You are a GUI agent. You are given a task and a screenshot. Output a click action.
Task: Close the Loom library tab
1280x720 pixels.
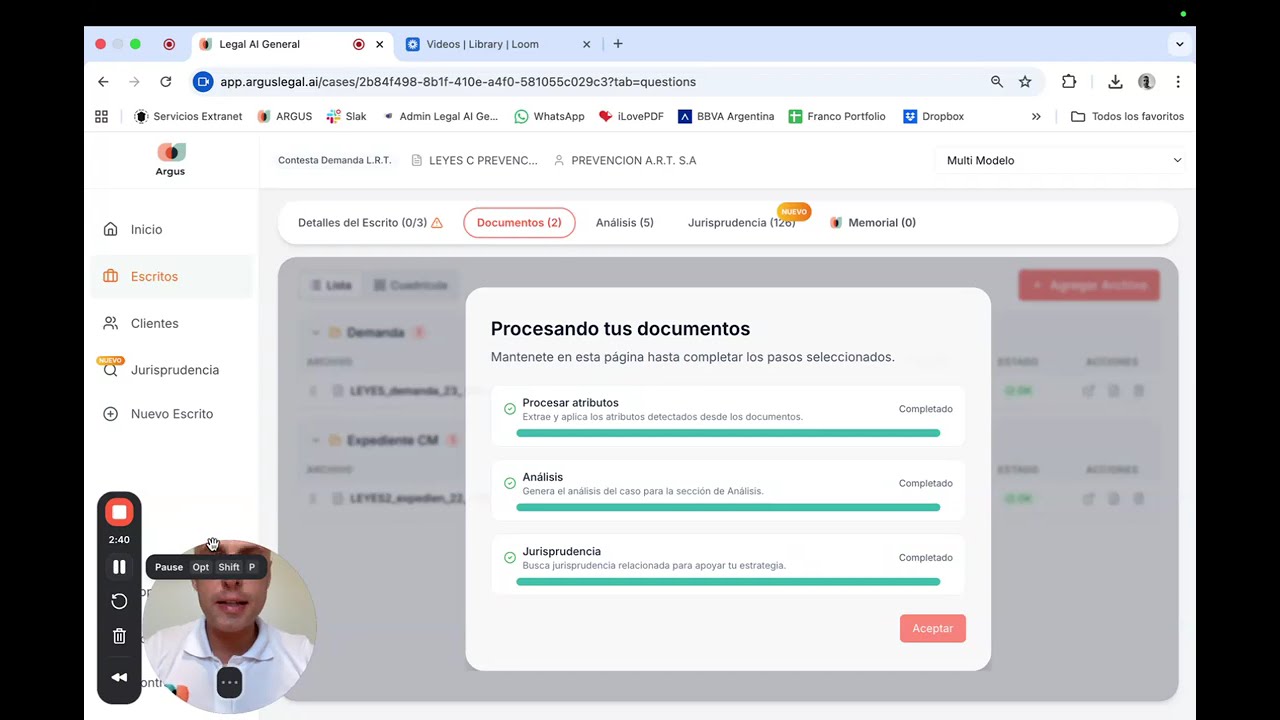pos(587,44)
